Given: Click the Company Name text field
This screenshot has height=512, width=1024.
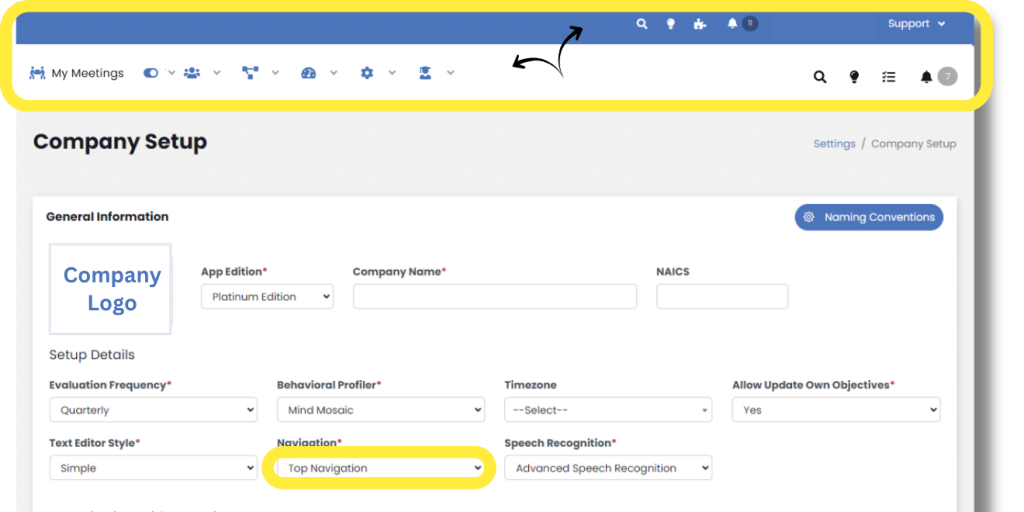Looking at the screenshot, I should coord(494,297).
